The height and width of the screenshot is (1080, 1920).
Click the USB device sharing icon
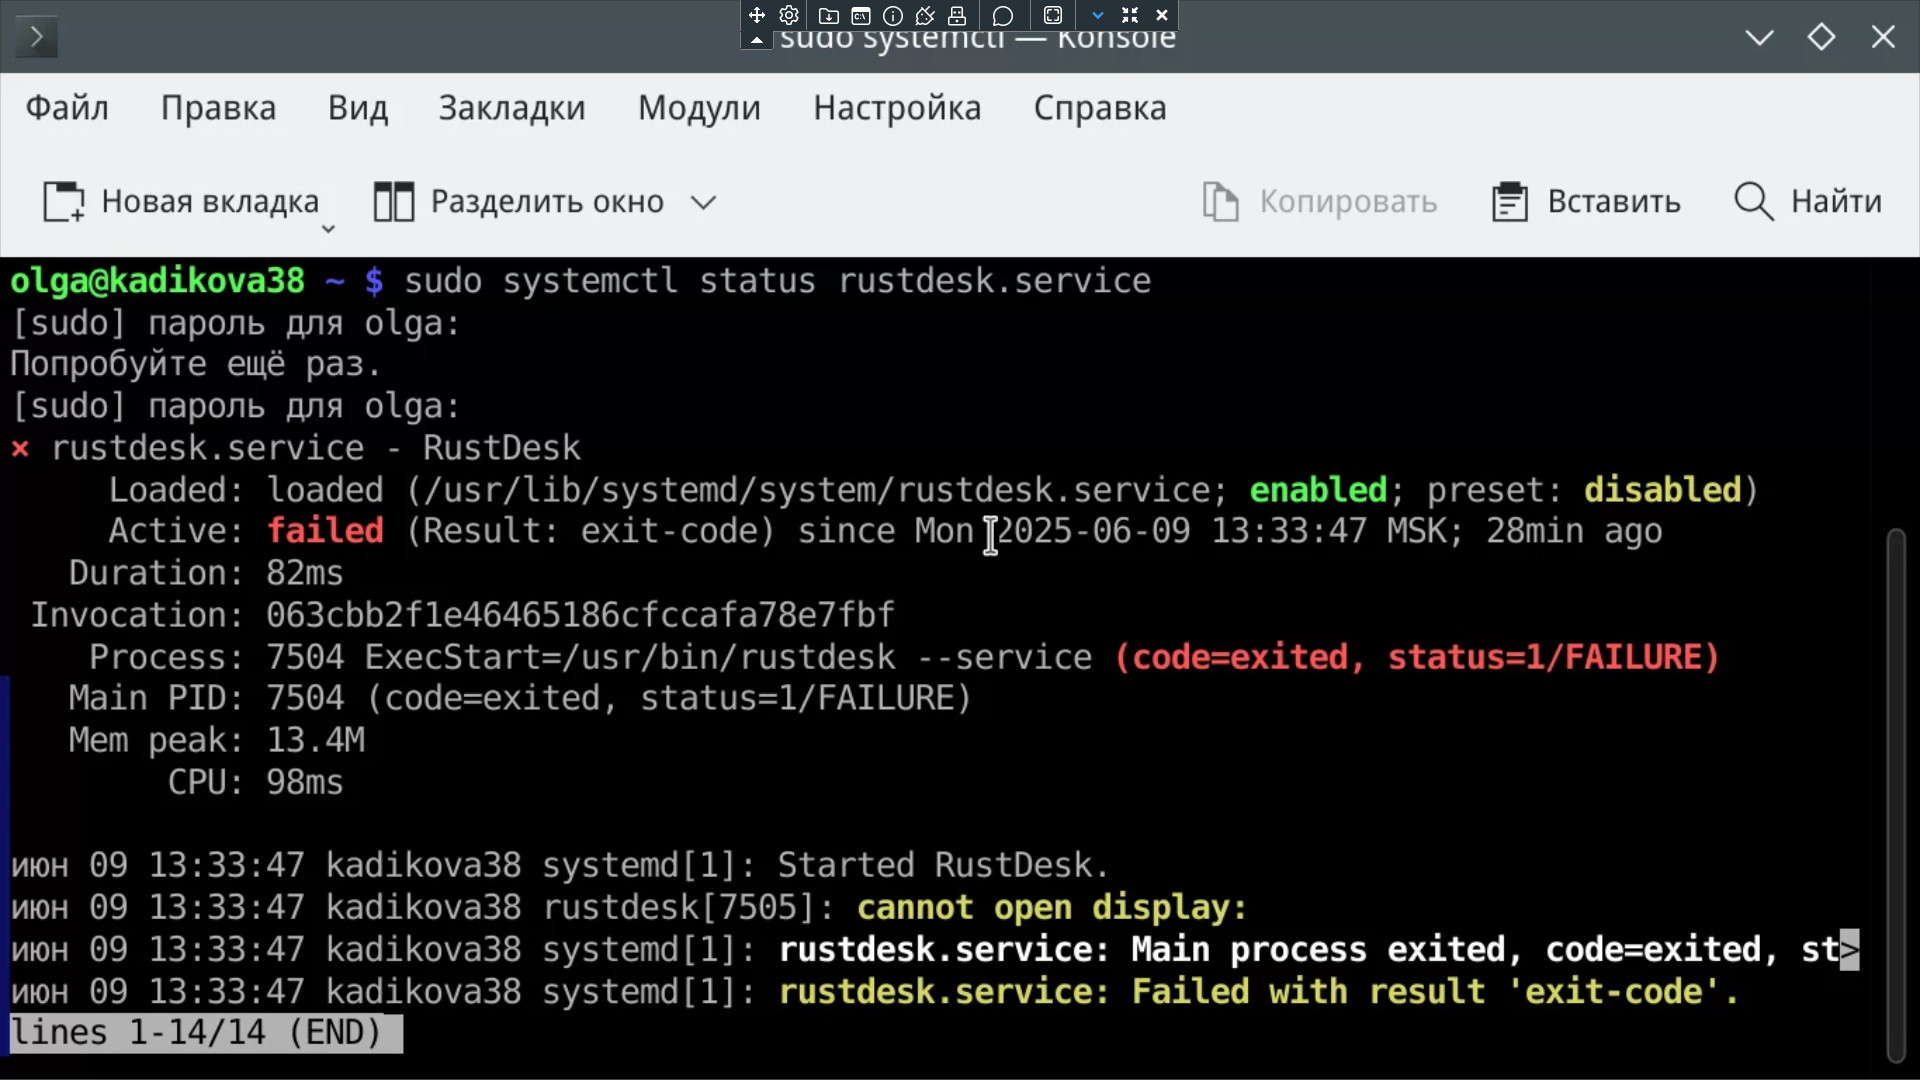click(x=957, y=15)
